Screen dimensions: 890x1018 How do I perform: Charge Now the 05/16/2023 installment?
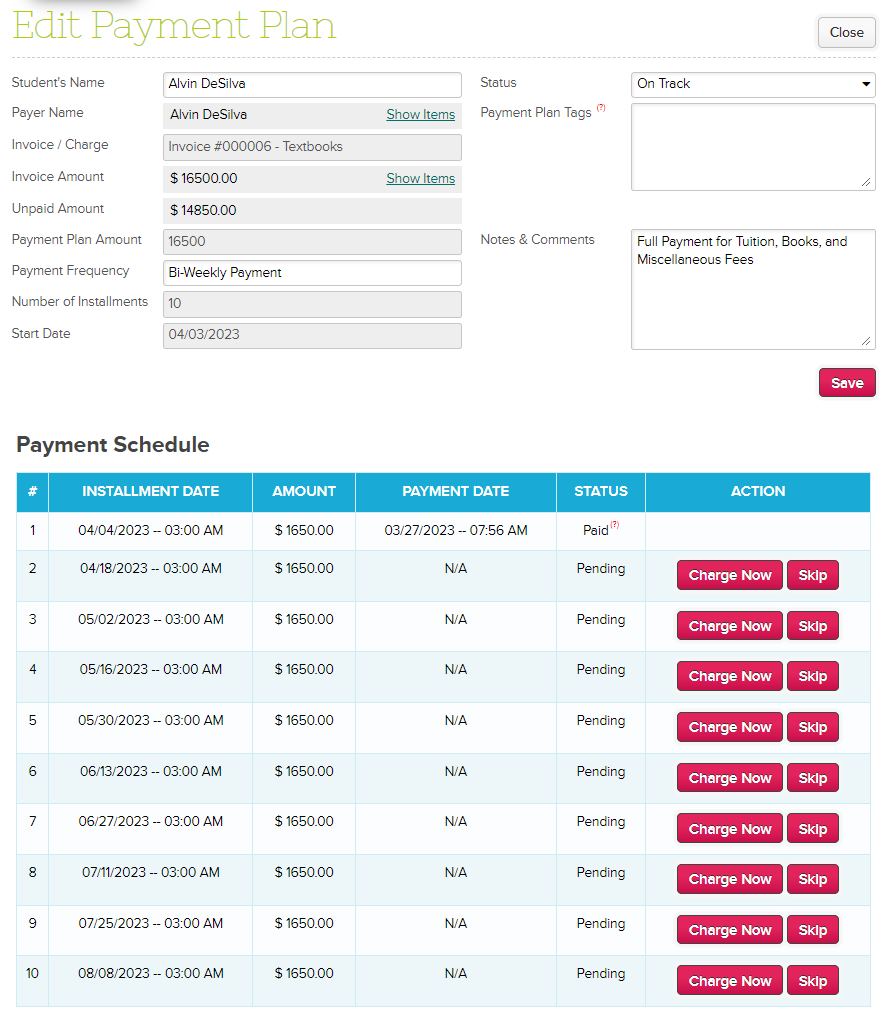click(x=729, y=677)
